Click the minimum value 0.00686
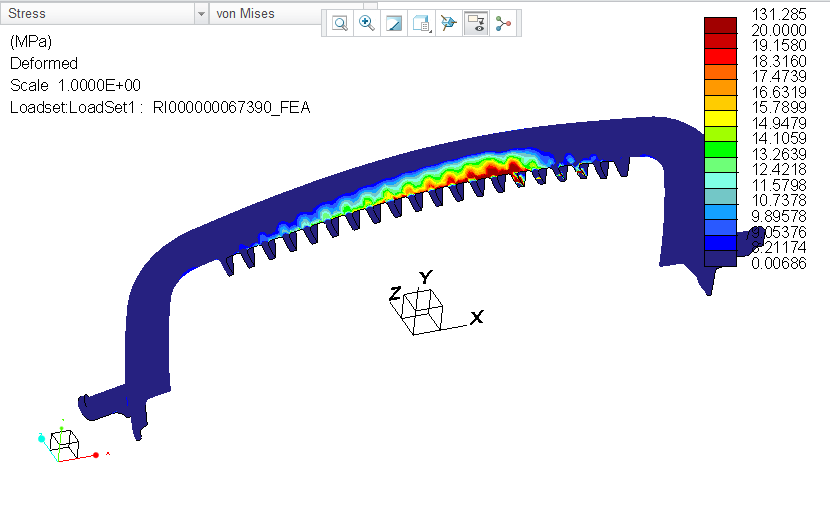Screen dimensions: 830x516 779,263
